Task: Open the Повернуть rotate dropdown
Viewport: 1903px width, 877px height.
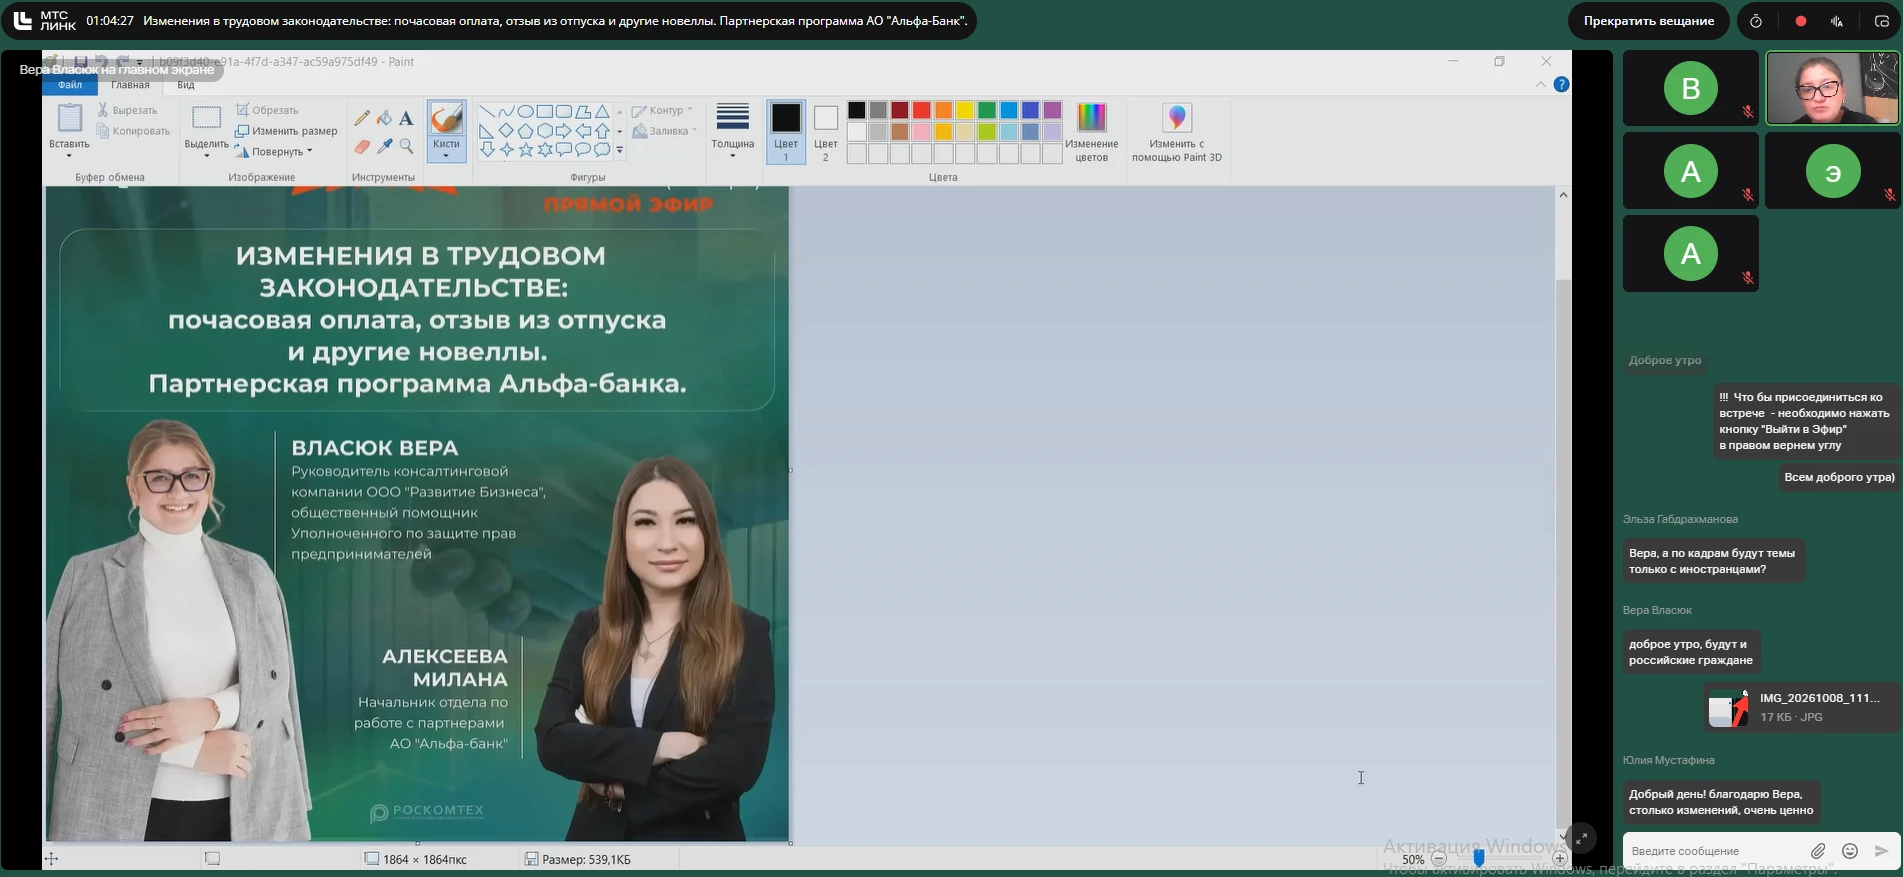Action: tap(274, 152)
